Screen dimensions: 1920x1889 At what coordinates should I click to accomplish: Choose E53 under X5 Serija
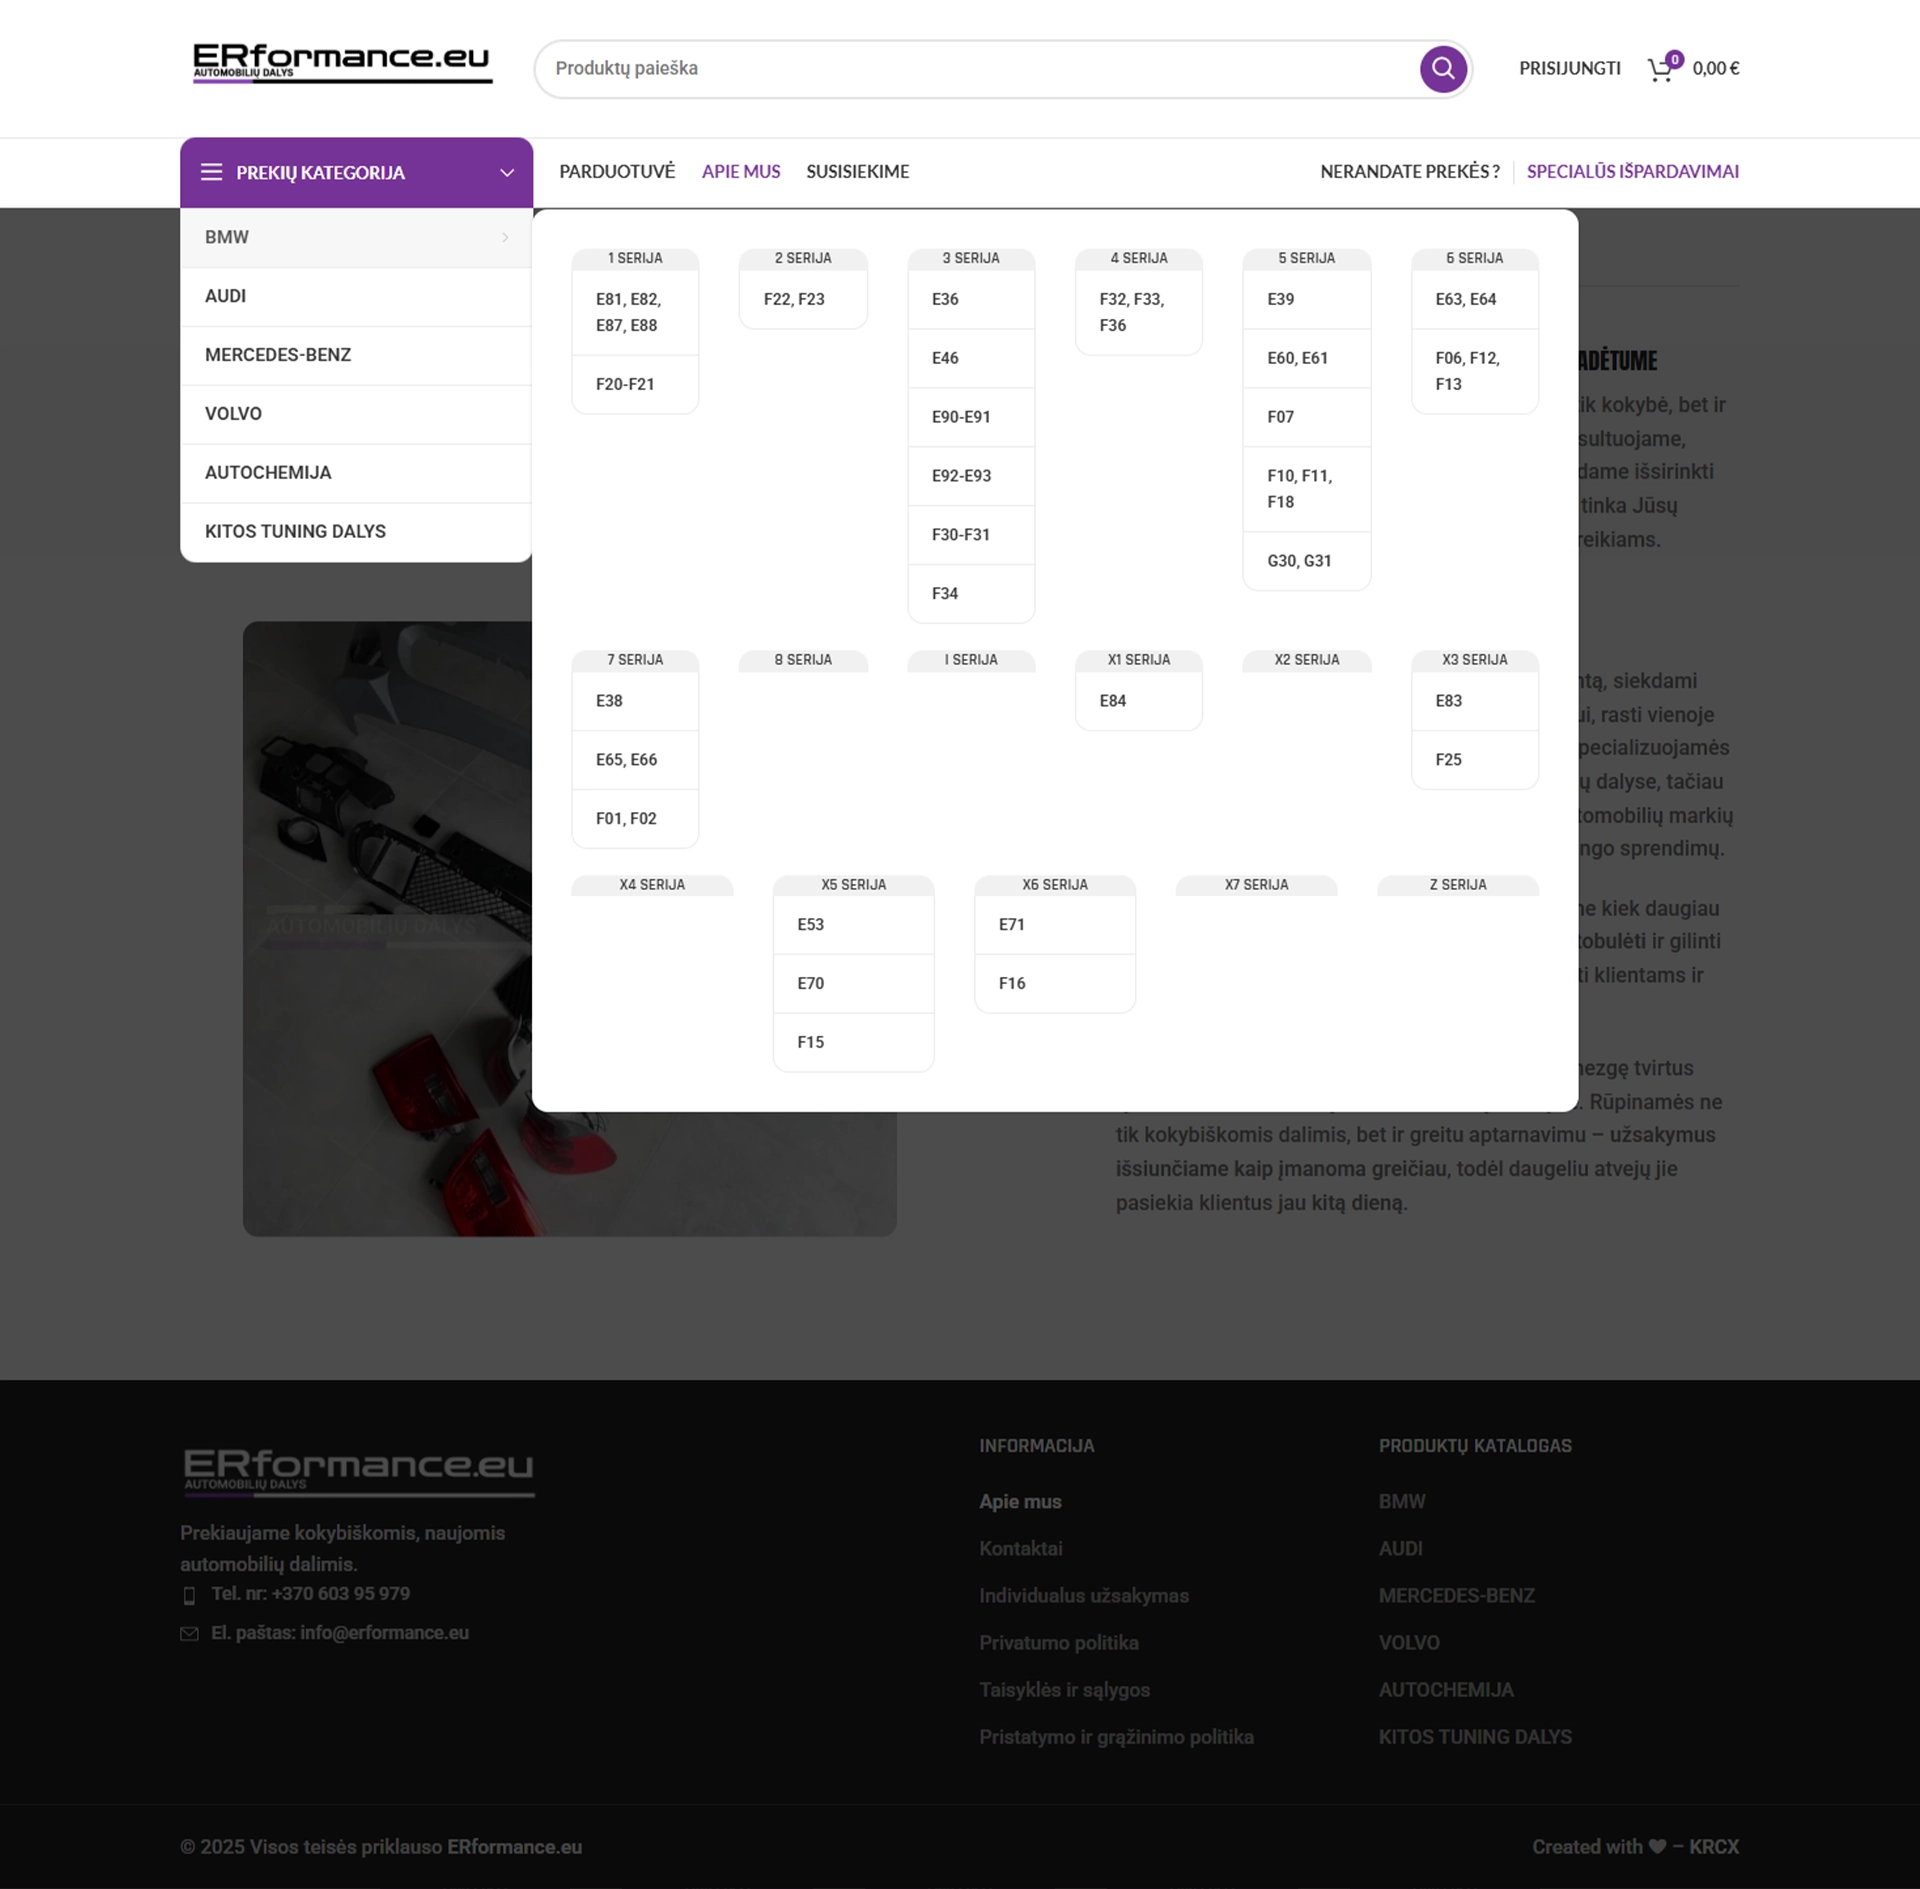click(x=854, y=925)
